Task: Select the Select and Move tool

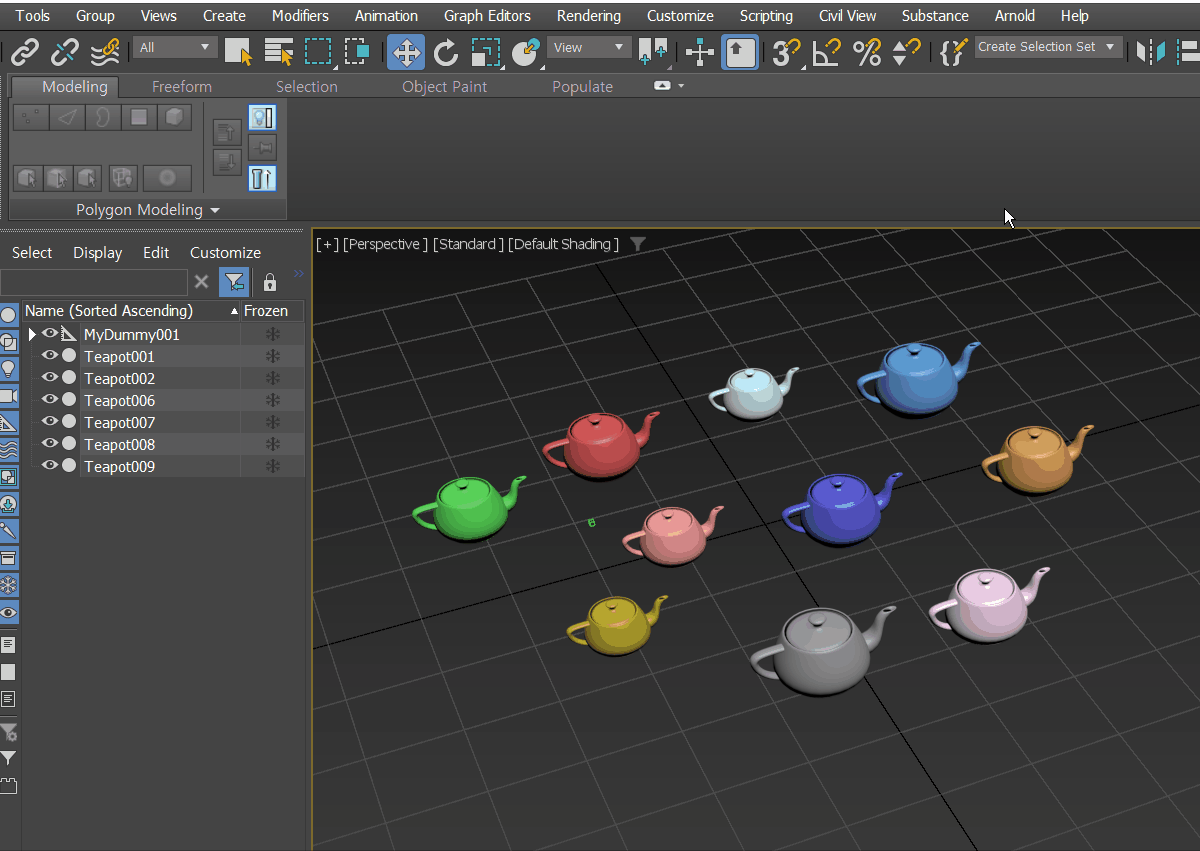Action: point(405,52)
